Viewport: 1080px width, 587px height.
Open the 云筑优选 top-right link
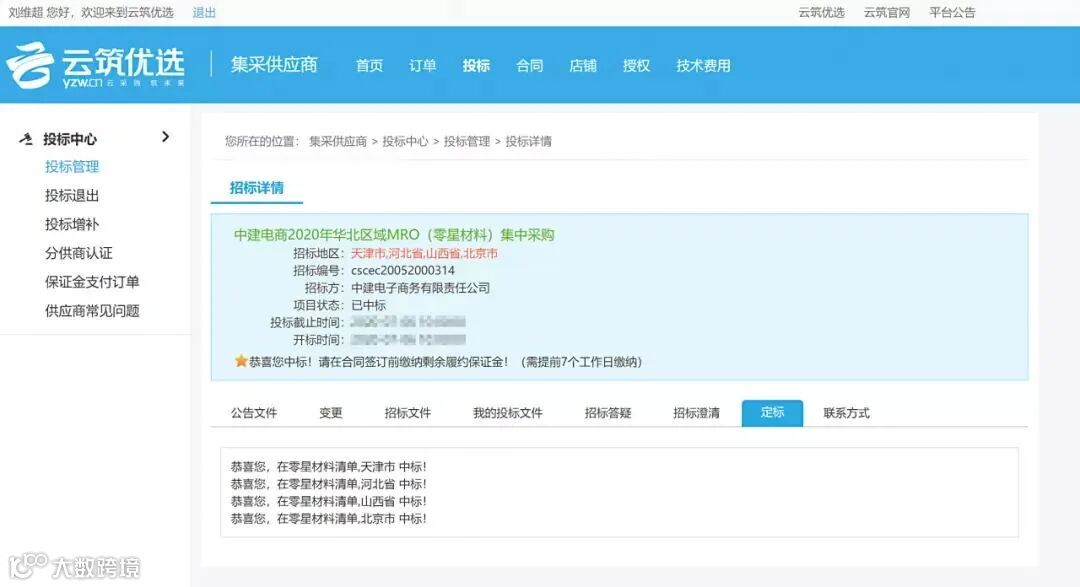(x=821, y=12)
